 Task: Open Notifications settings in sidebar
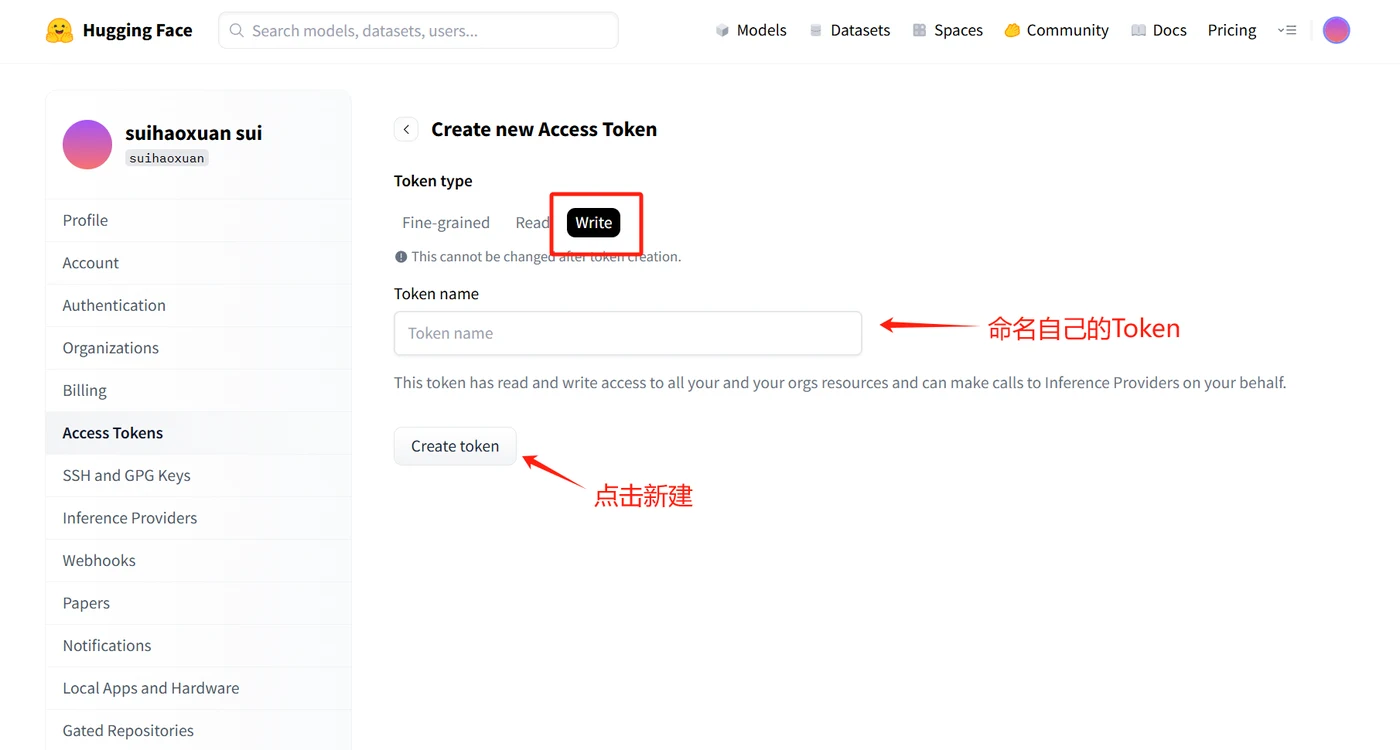(x=199, y=645)
